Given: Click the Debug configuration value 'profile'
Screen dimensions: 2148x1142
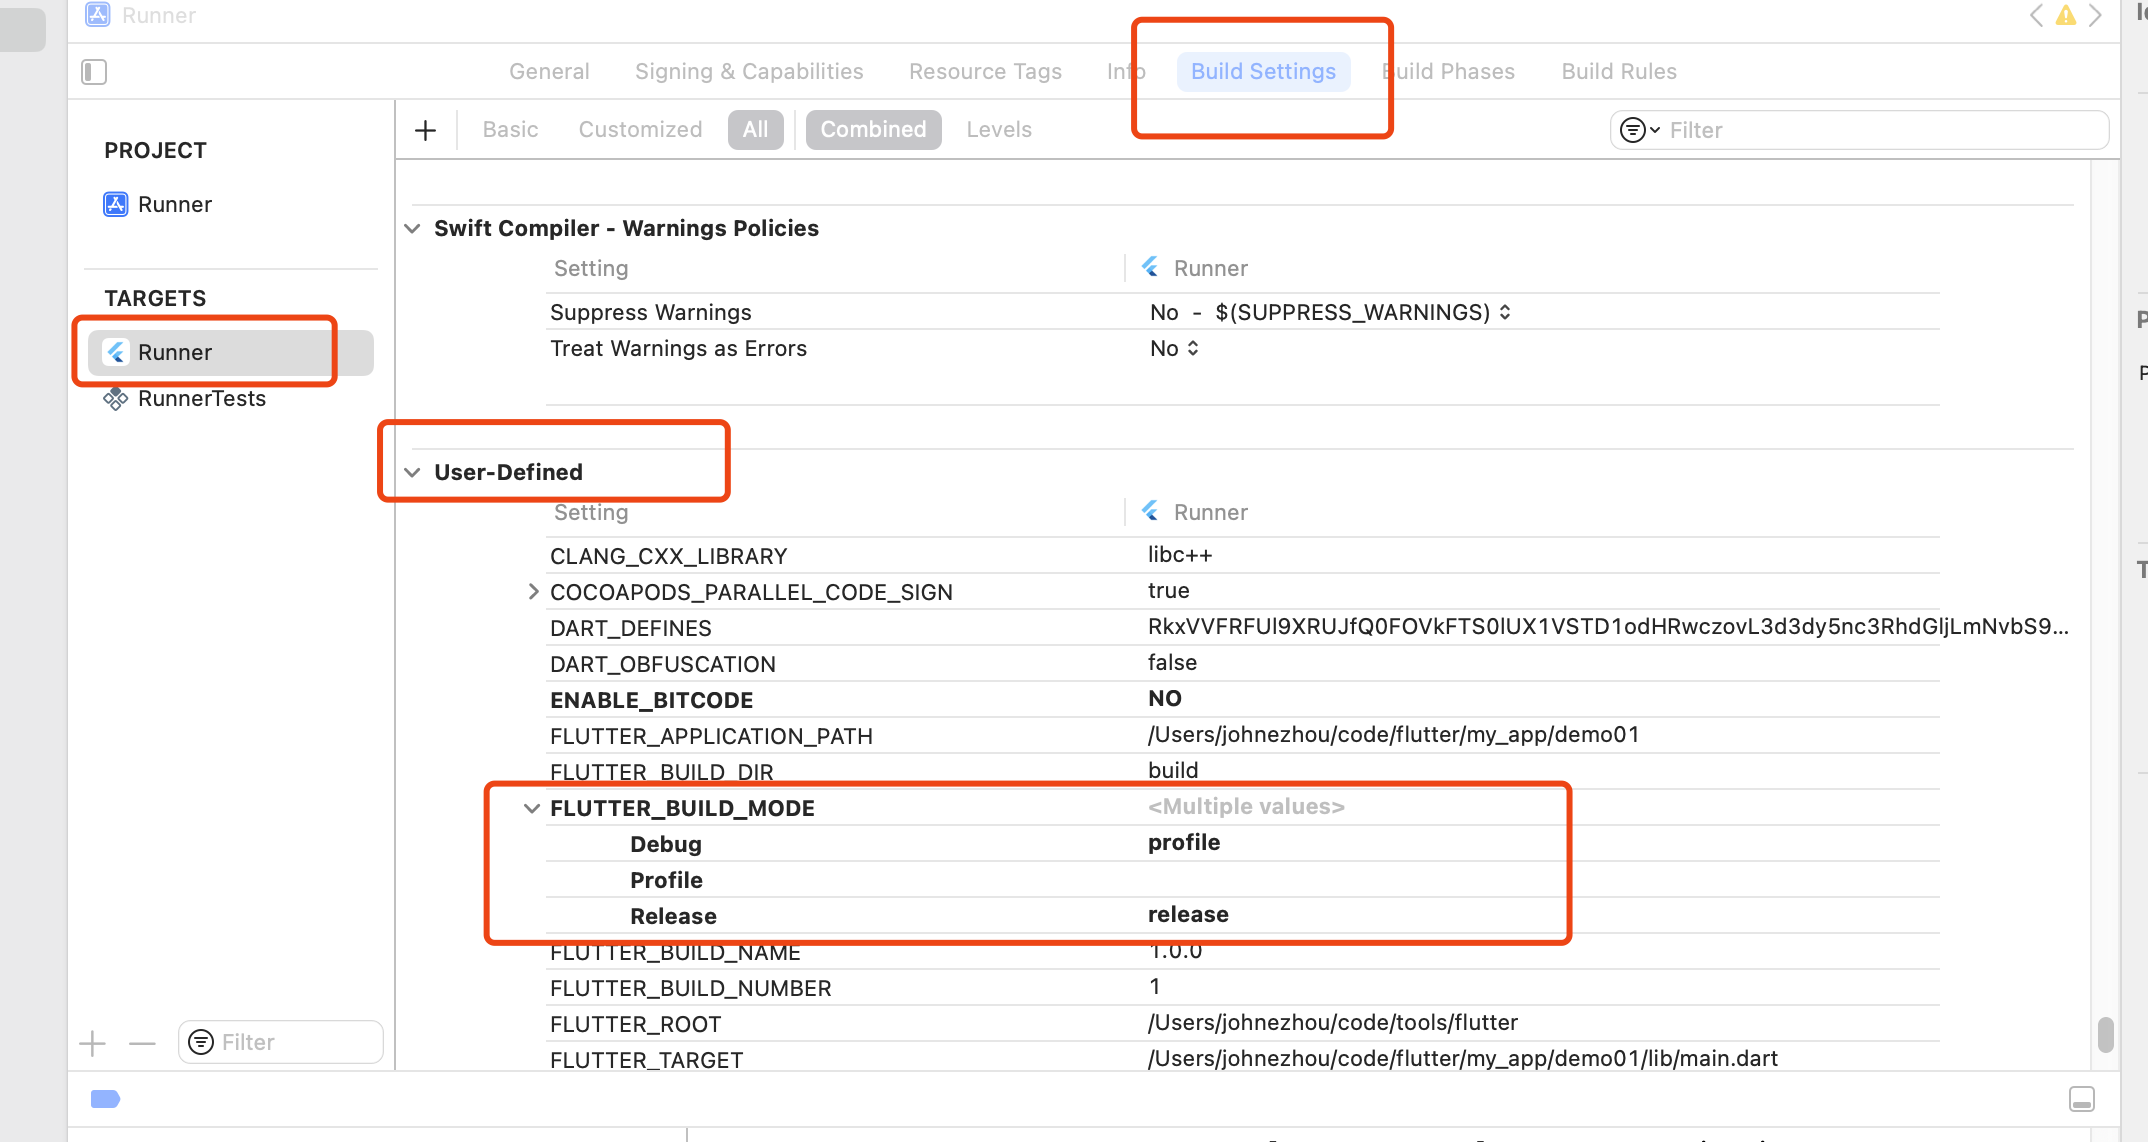Looking at the screenshot, I should click(x=1184, y=842).
